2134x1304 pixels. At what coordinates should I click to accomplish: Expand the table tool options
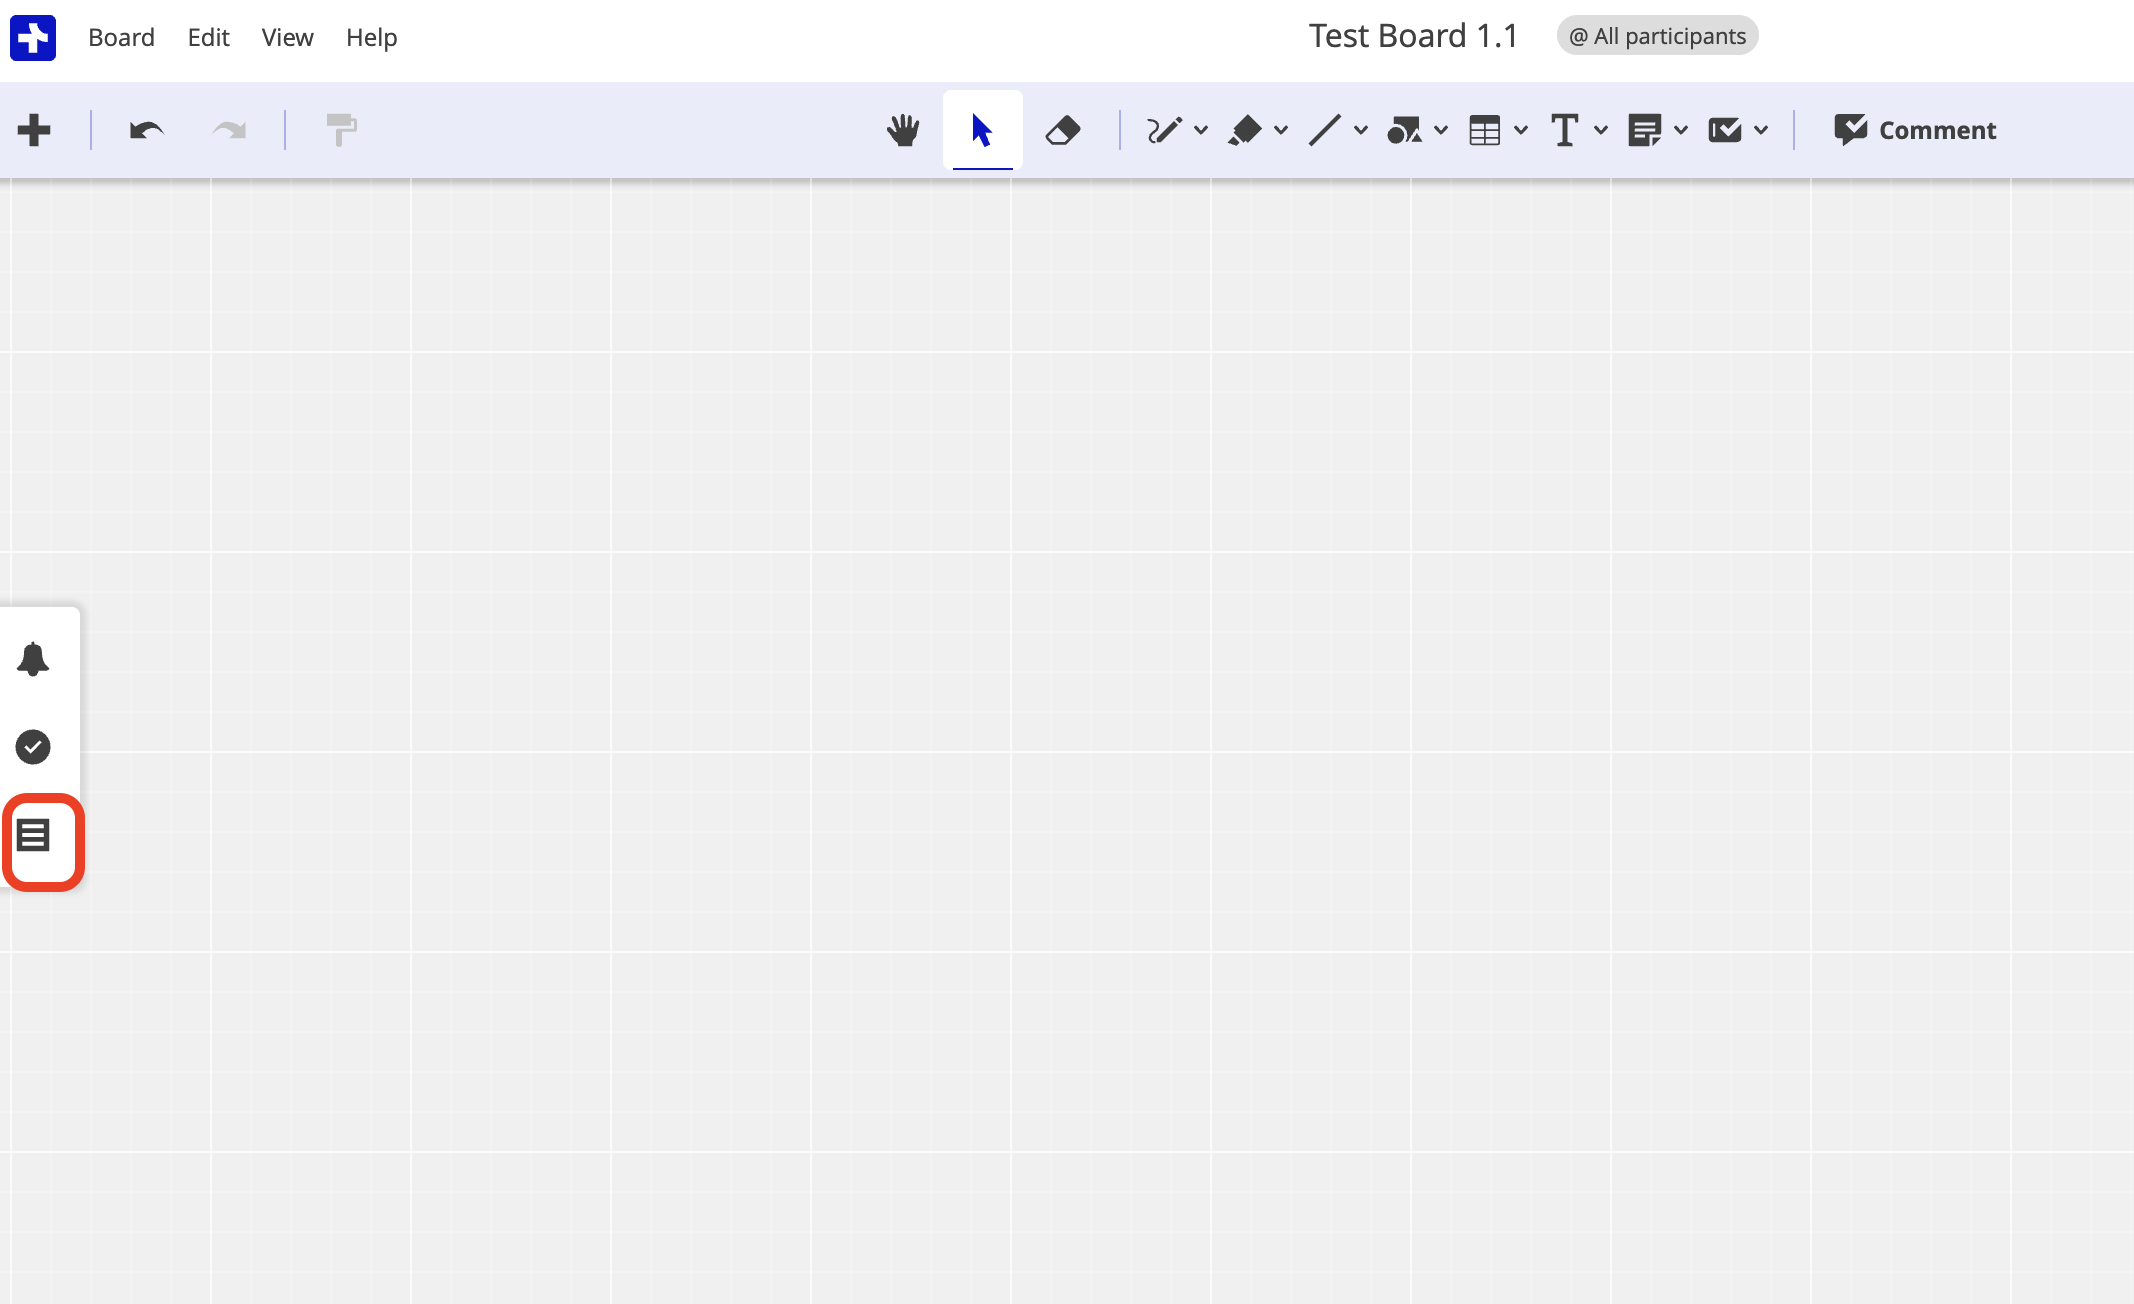click(1521, 130)
